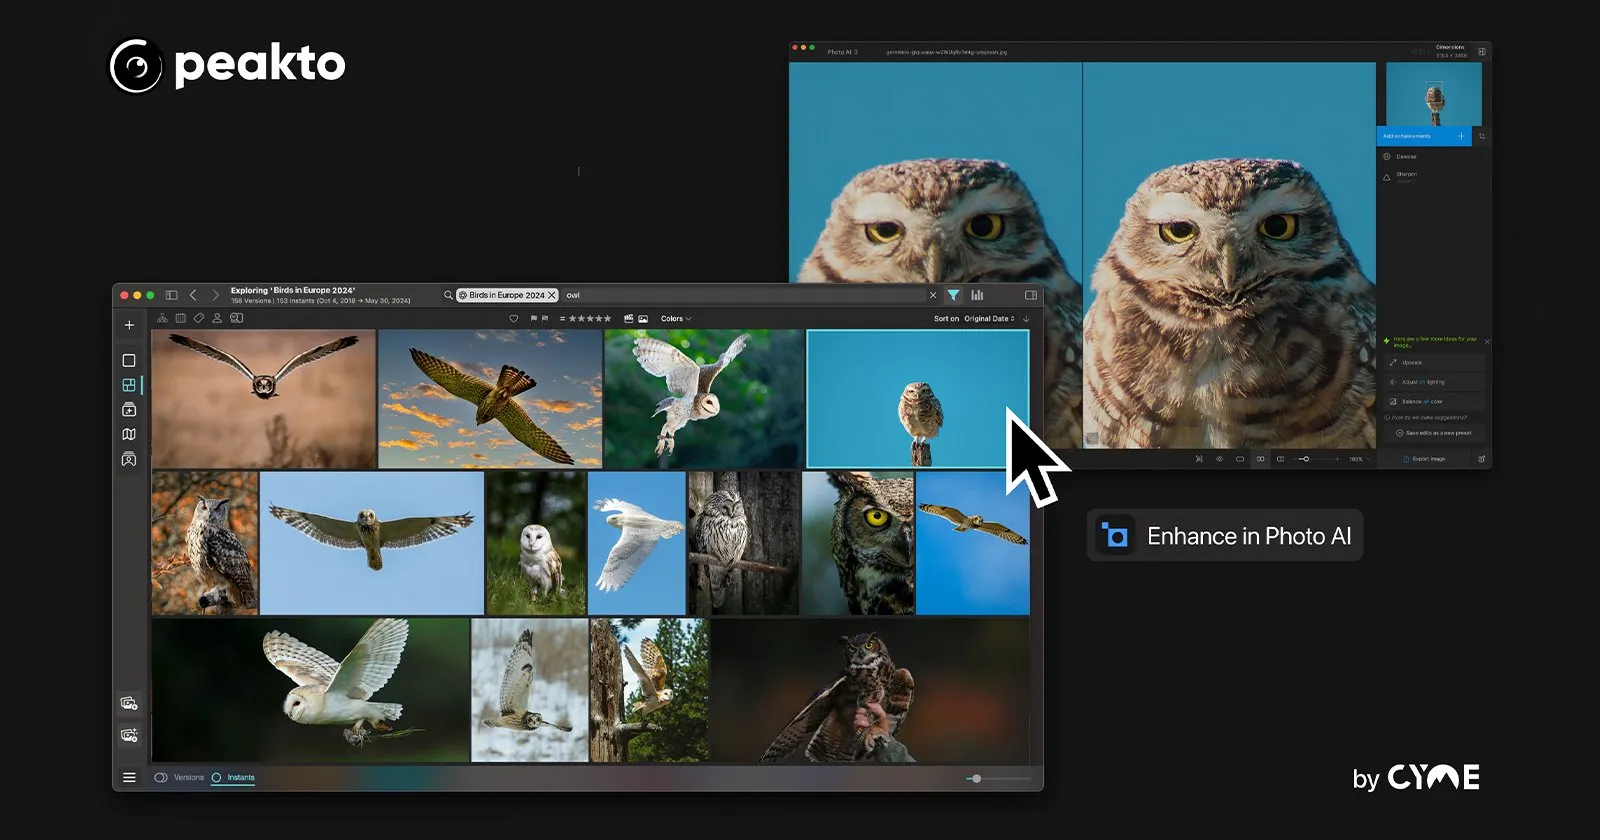This screenshot has height=840, width=1600.
Task: Open the Sort on Original Date dropdown
Action: tap(974, 319)
